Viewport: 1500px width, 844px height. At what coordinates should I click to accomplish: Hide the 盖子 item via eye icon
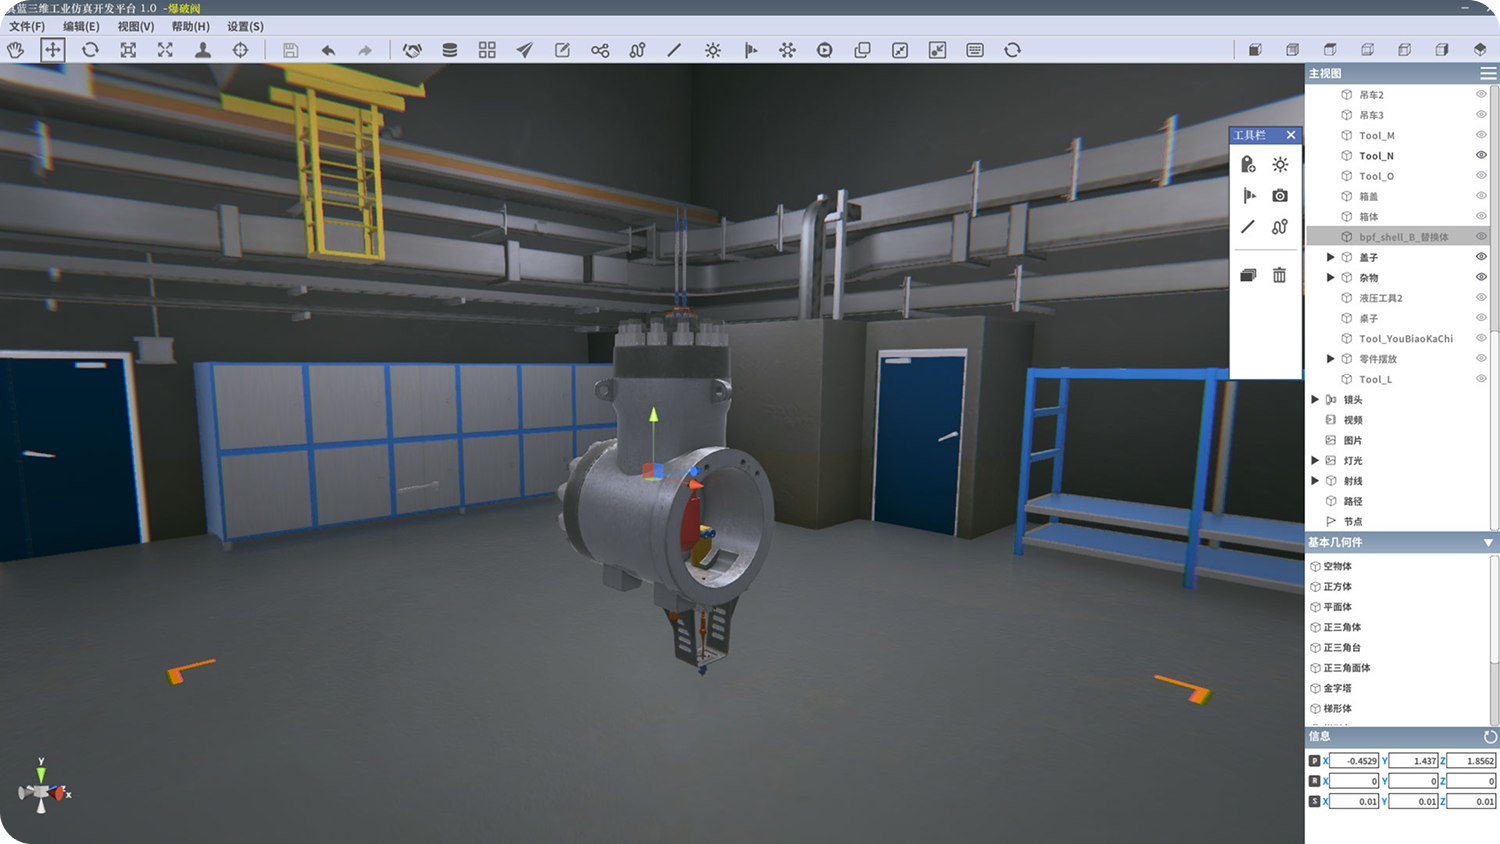[1481, 257]
